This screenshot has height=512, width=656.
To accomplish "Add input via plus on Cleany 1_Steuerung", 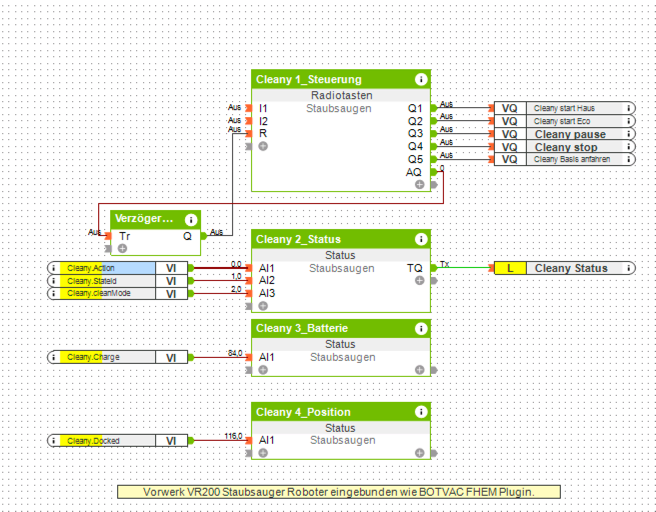I will [263, 146].
